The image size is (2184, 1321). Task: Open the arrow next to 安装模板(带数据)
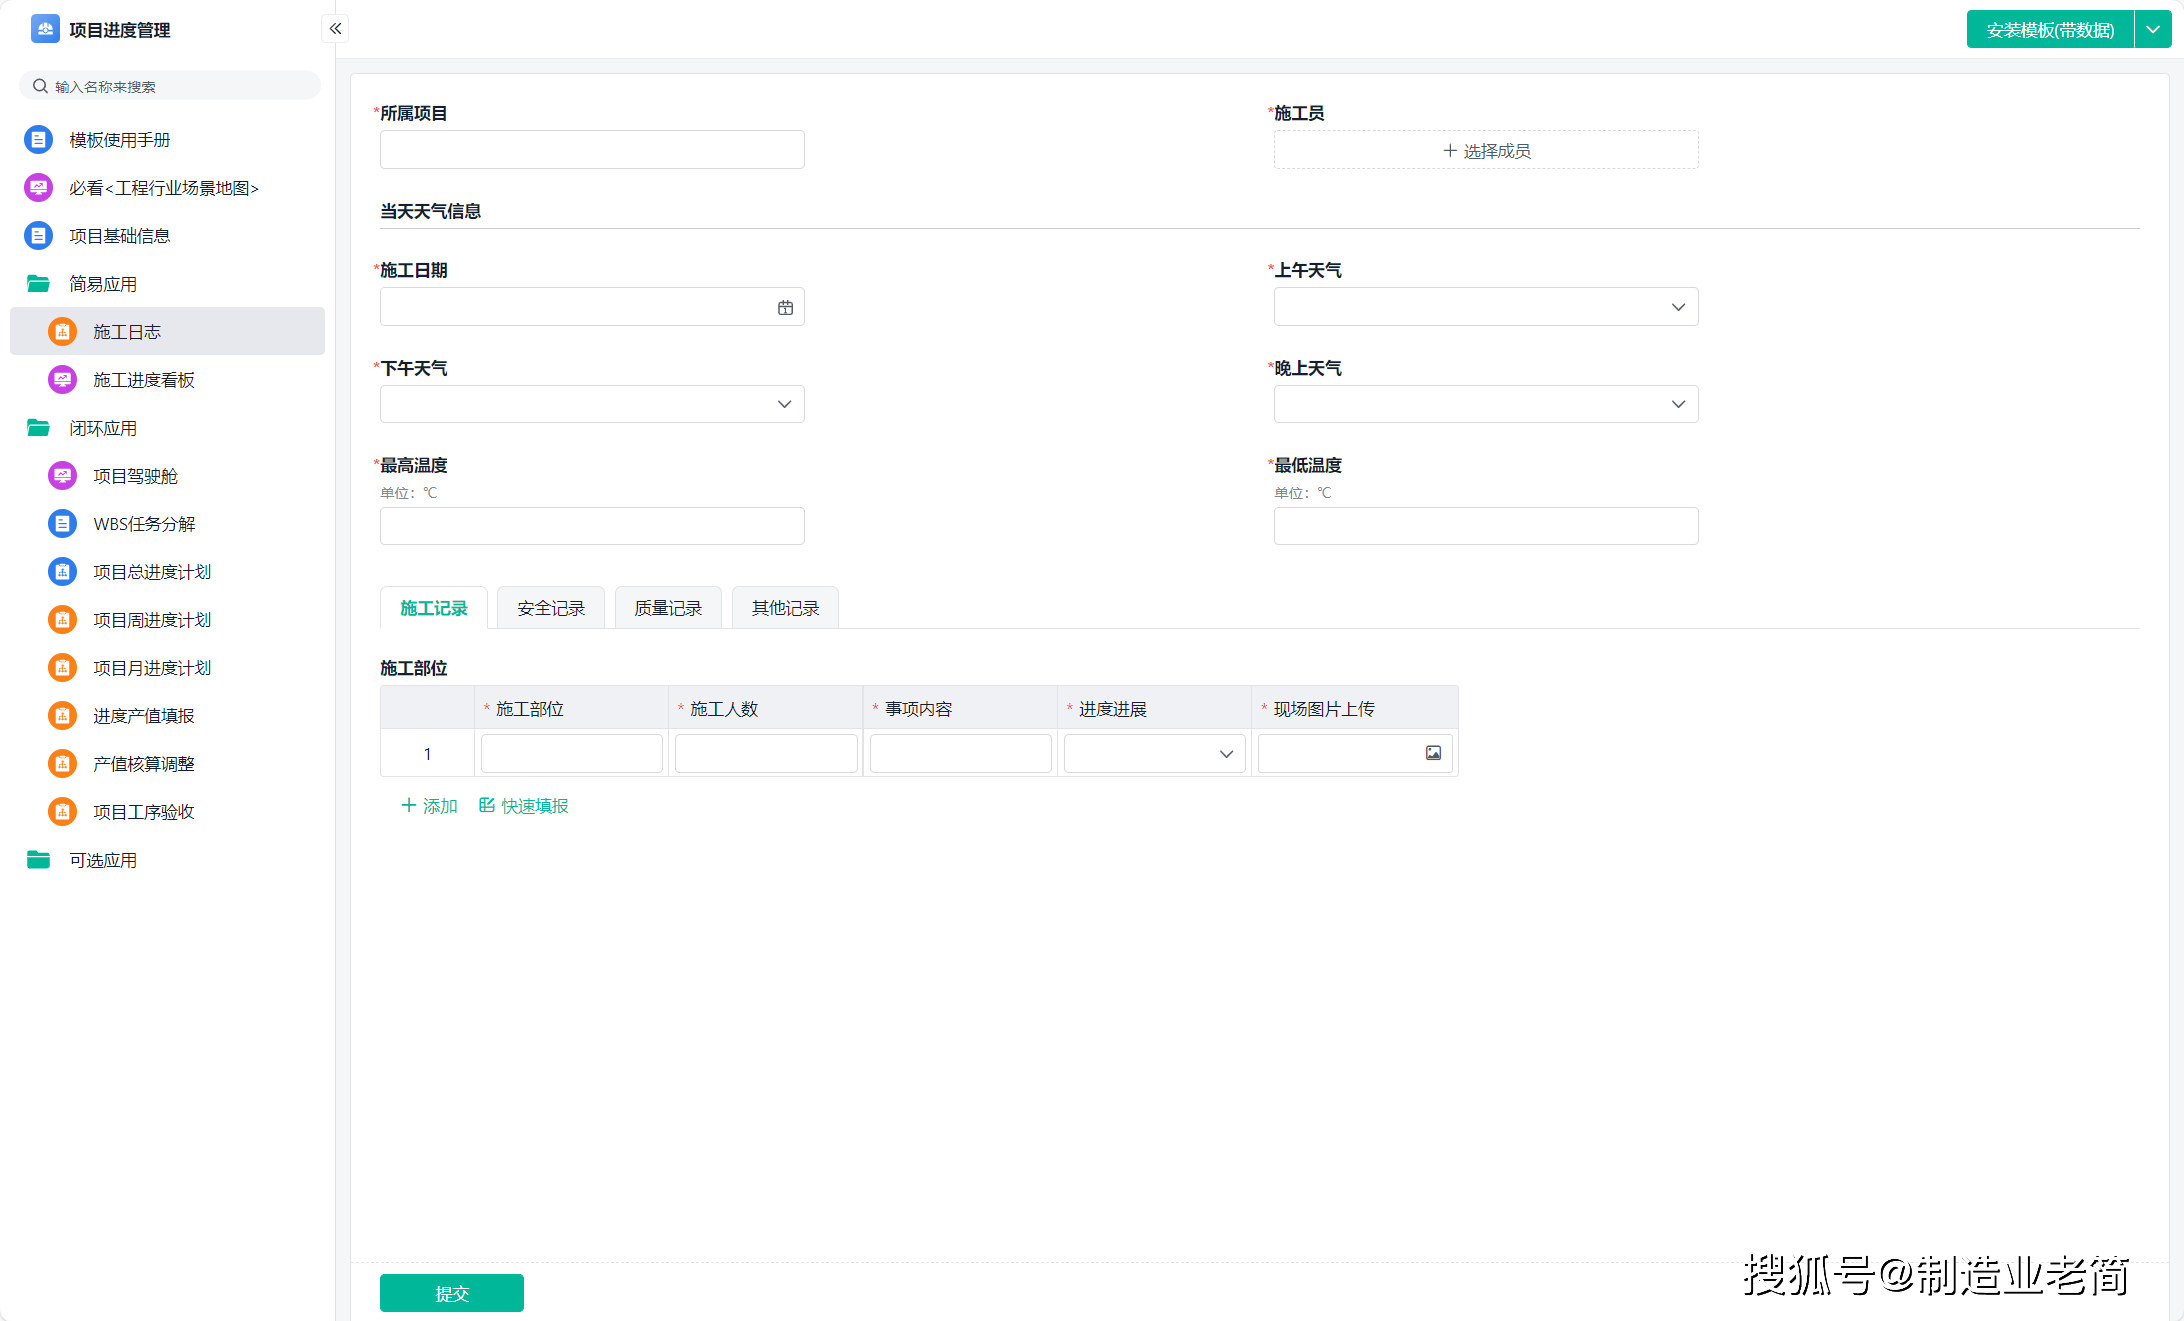pos(2153,29)
